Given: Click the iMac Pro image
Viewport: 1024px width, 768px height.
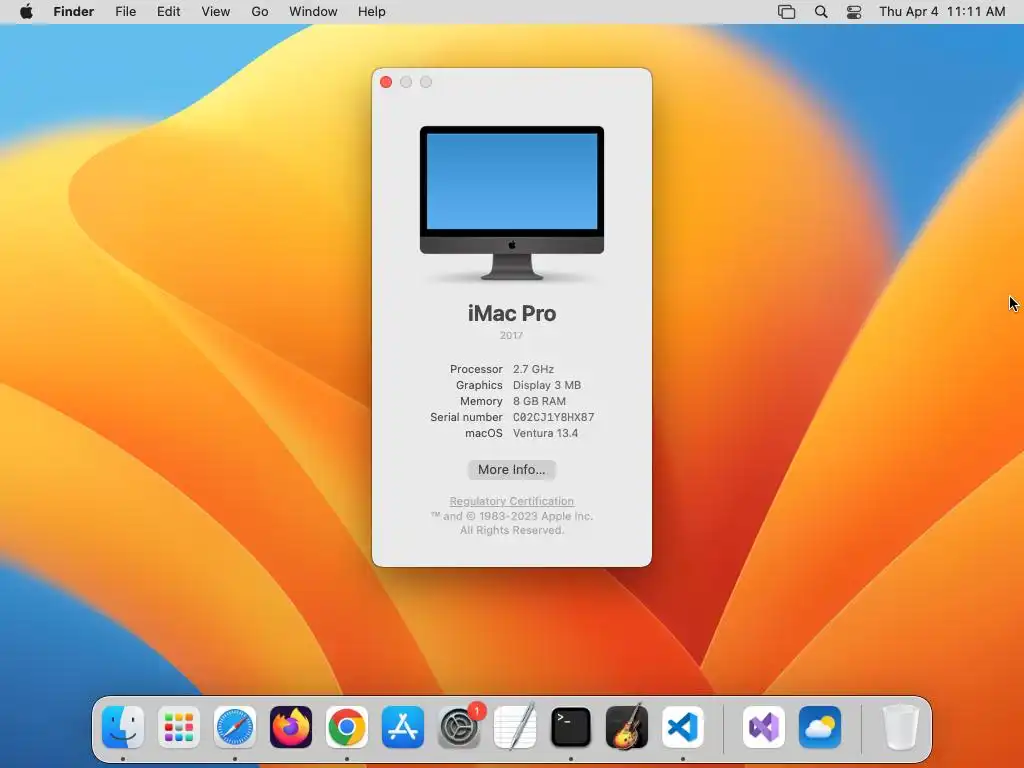Looking at the screenshot, I should point(512,203).
